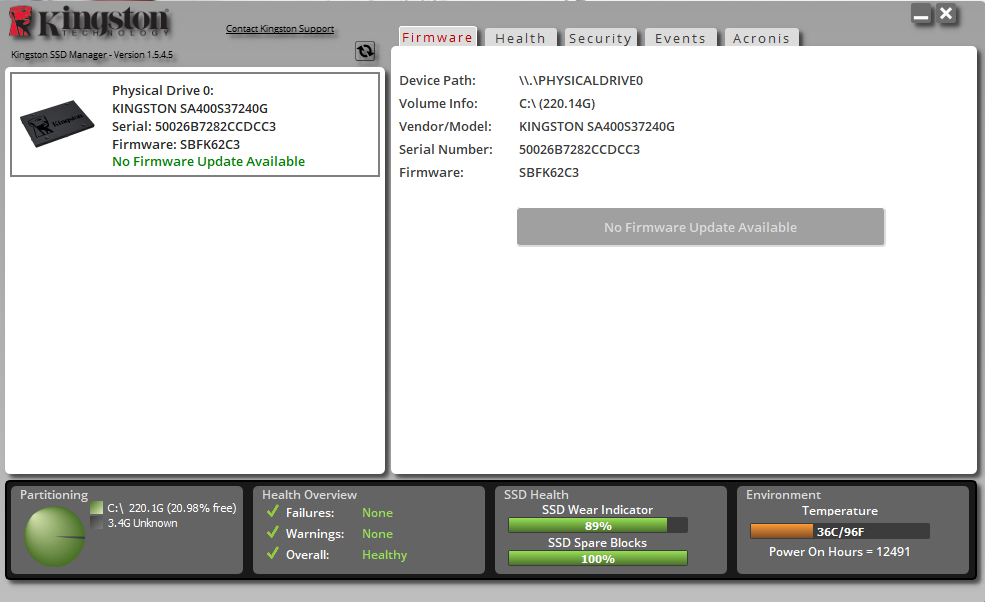985x602 pixels.
Task: Click the Warnings None status value
Action: 378,534
